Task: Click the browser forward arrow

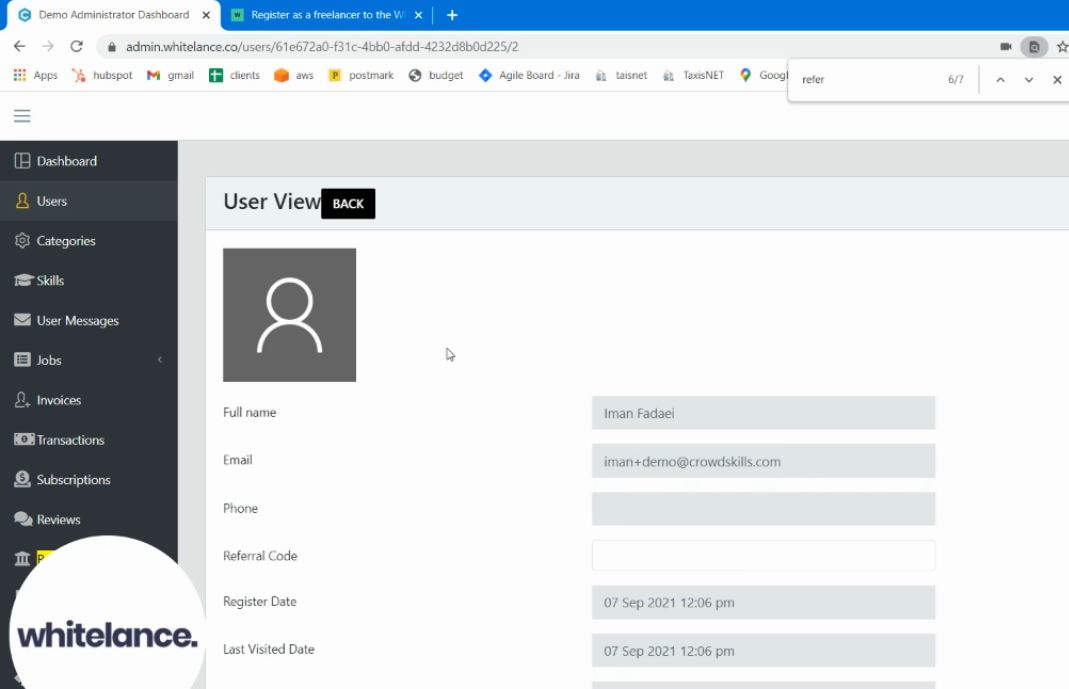Action: point(48,46)
